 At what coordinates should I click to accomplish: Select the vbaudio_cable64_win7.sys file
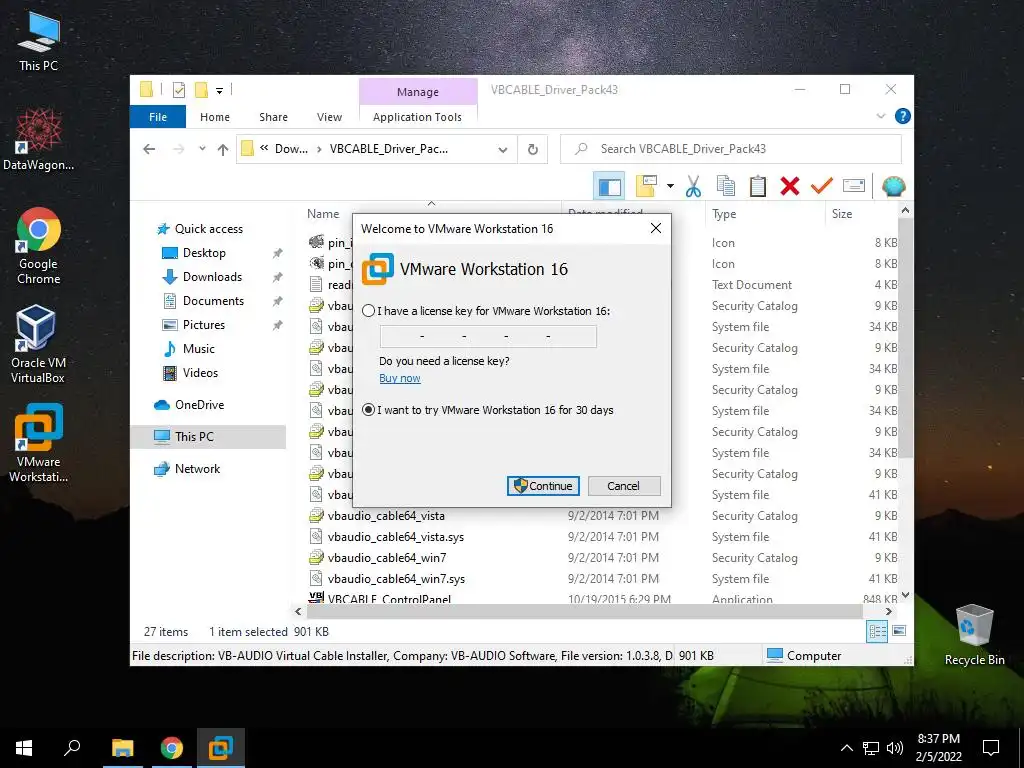pyautogui.click(x=396, y=579)
